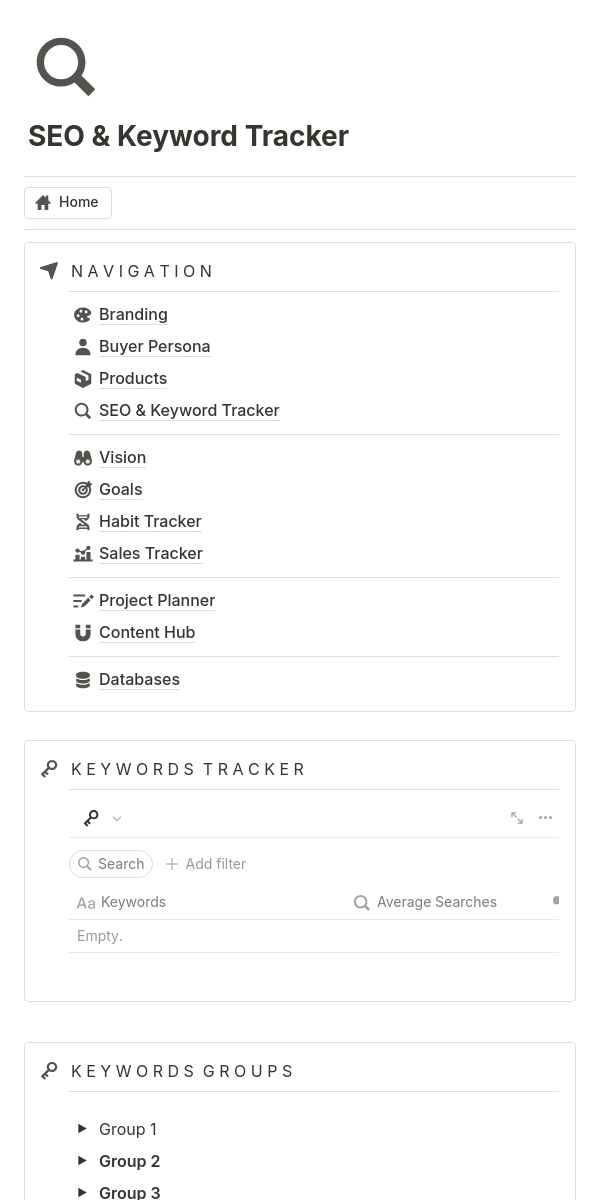The image size is (600, 1200).
Task: Toggle the expand view arrows on the table
Action: pyautogui.click(x=517, y=817)
